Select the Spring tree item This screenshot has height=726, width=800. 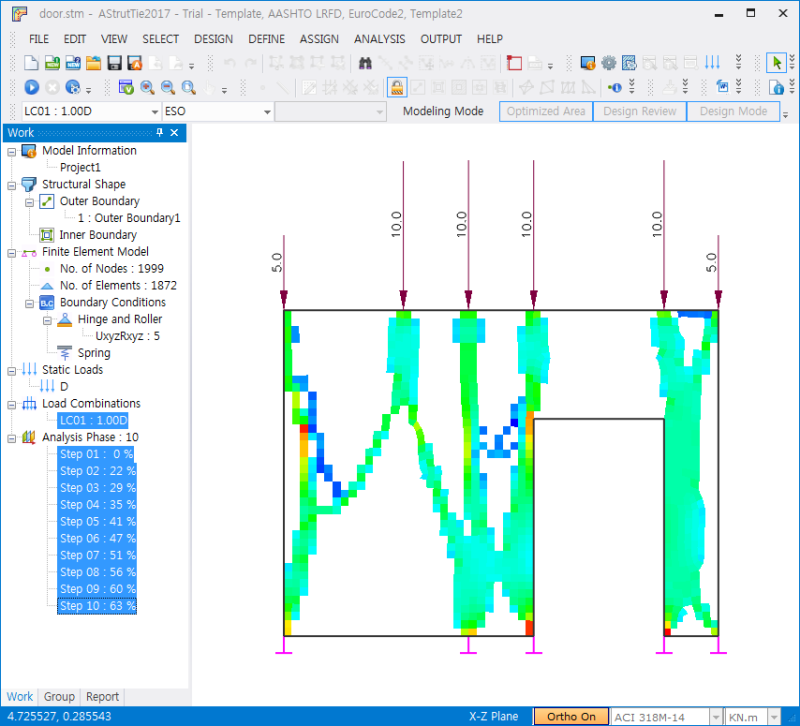point(94,353)
